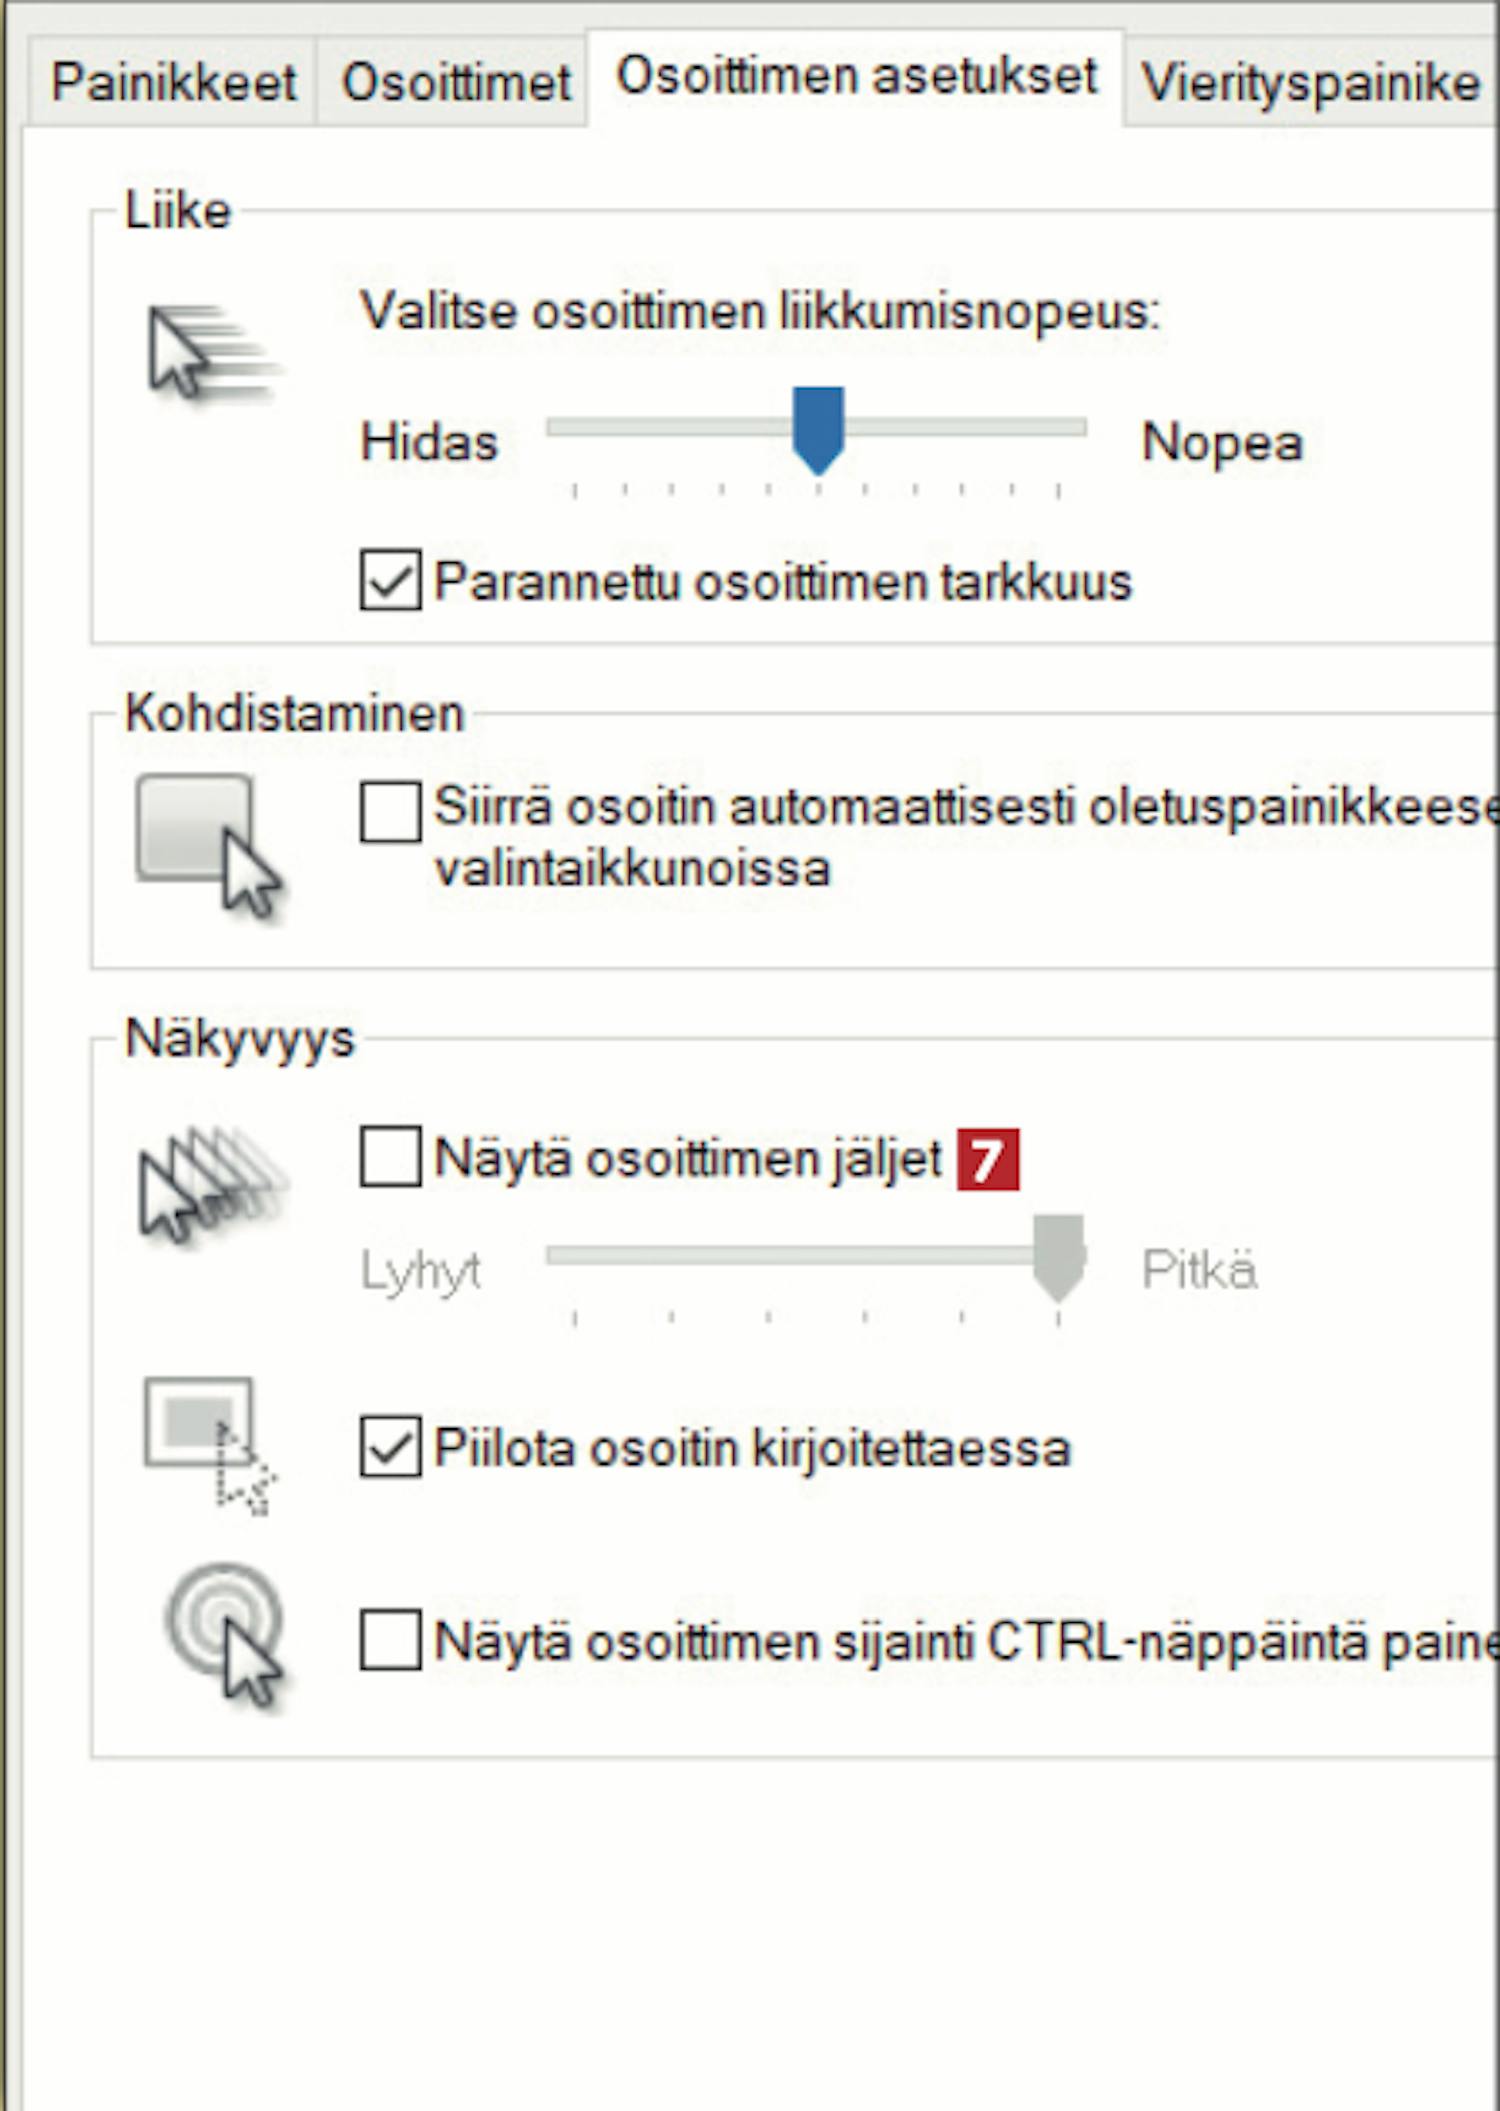Select the Osoittimen asetukset tab
The image size is (1500, 2111).
tap(857, 77)
